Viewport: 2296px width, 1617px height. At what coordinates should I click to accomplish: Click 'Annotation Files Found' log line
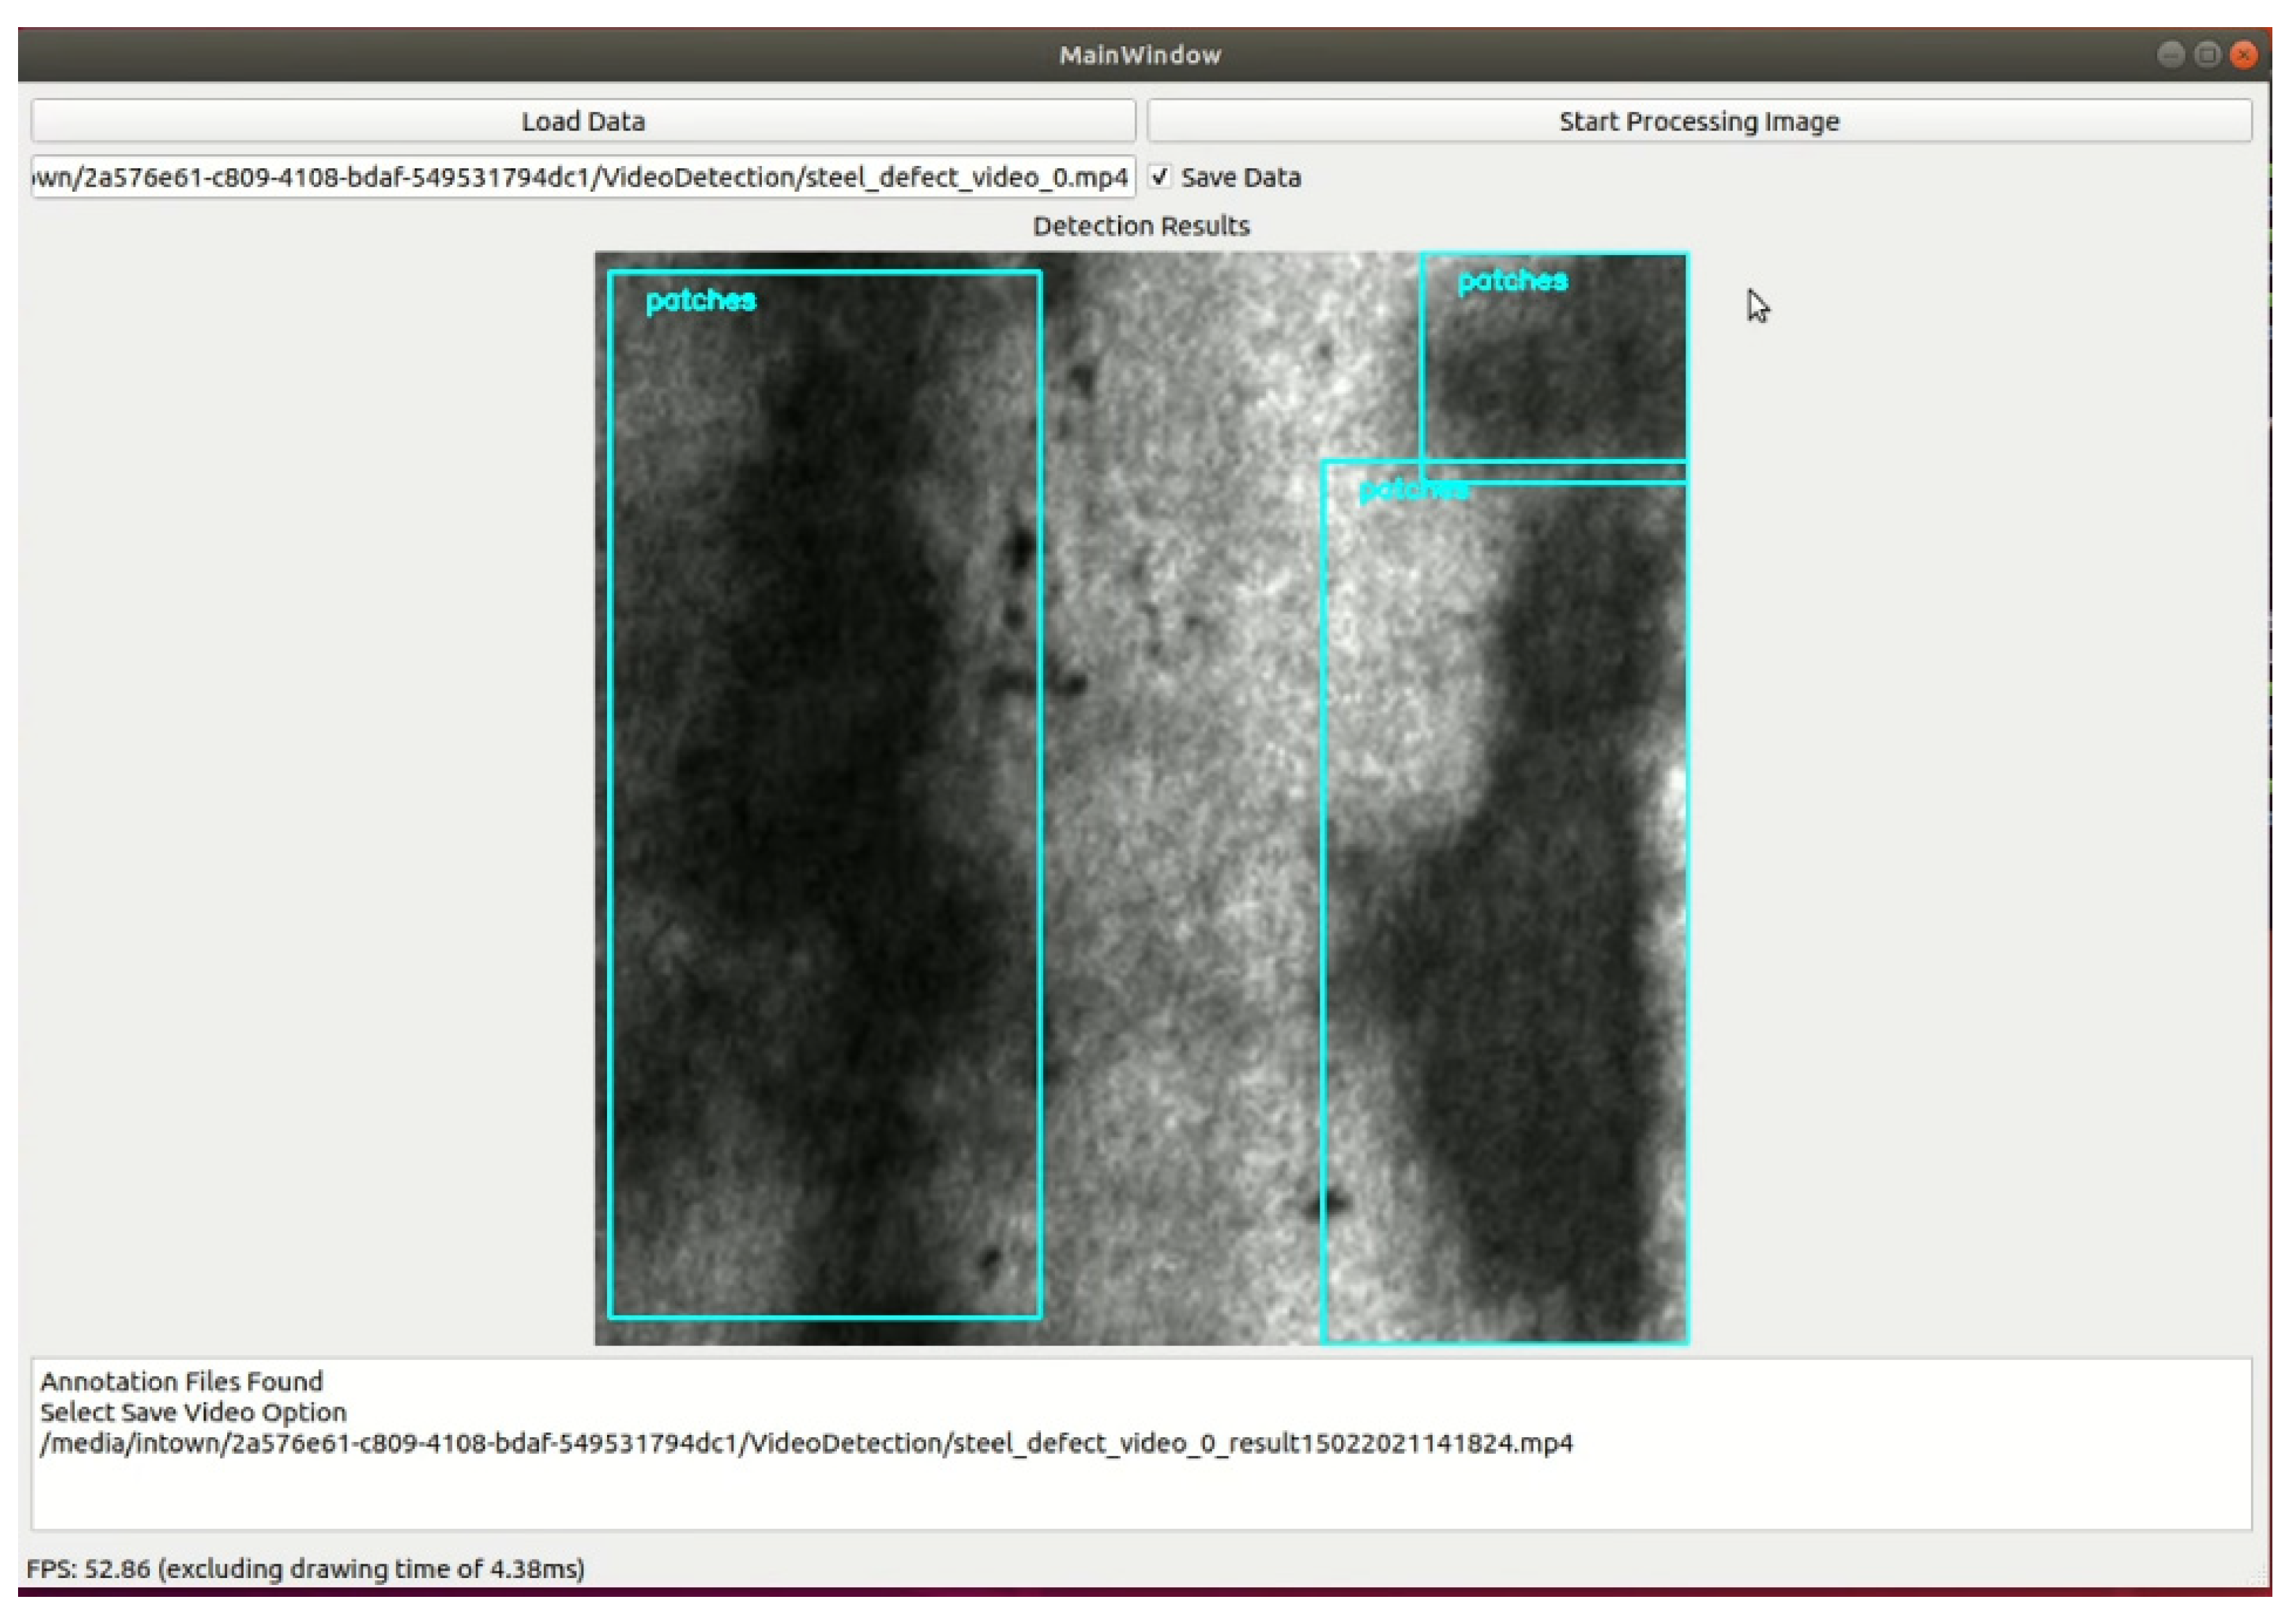point(181,1381)
